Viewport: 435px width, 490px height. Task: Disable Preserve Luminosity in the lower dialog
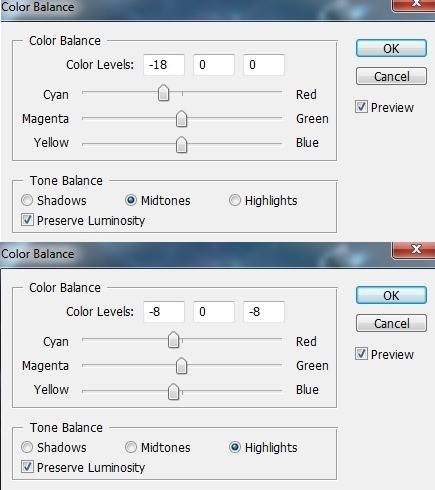(27, 467)
